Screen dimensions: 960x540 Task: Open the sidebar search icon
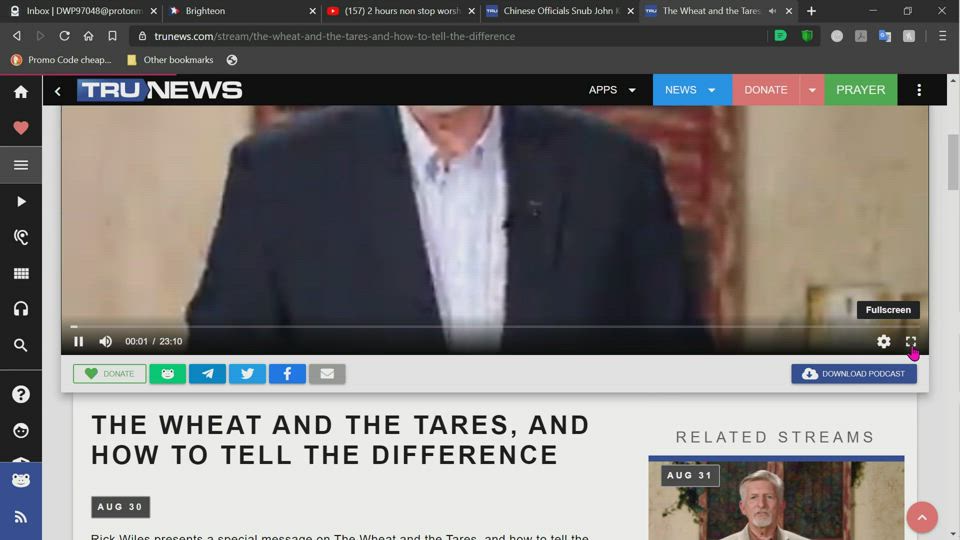21,346
